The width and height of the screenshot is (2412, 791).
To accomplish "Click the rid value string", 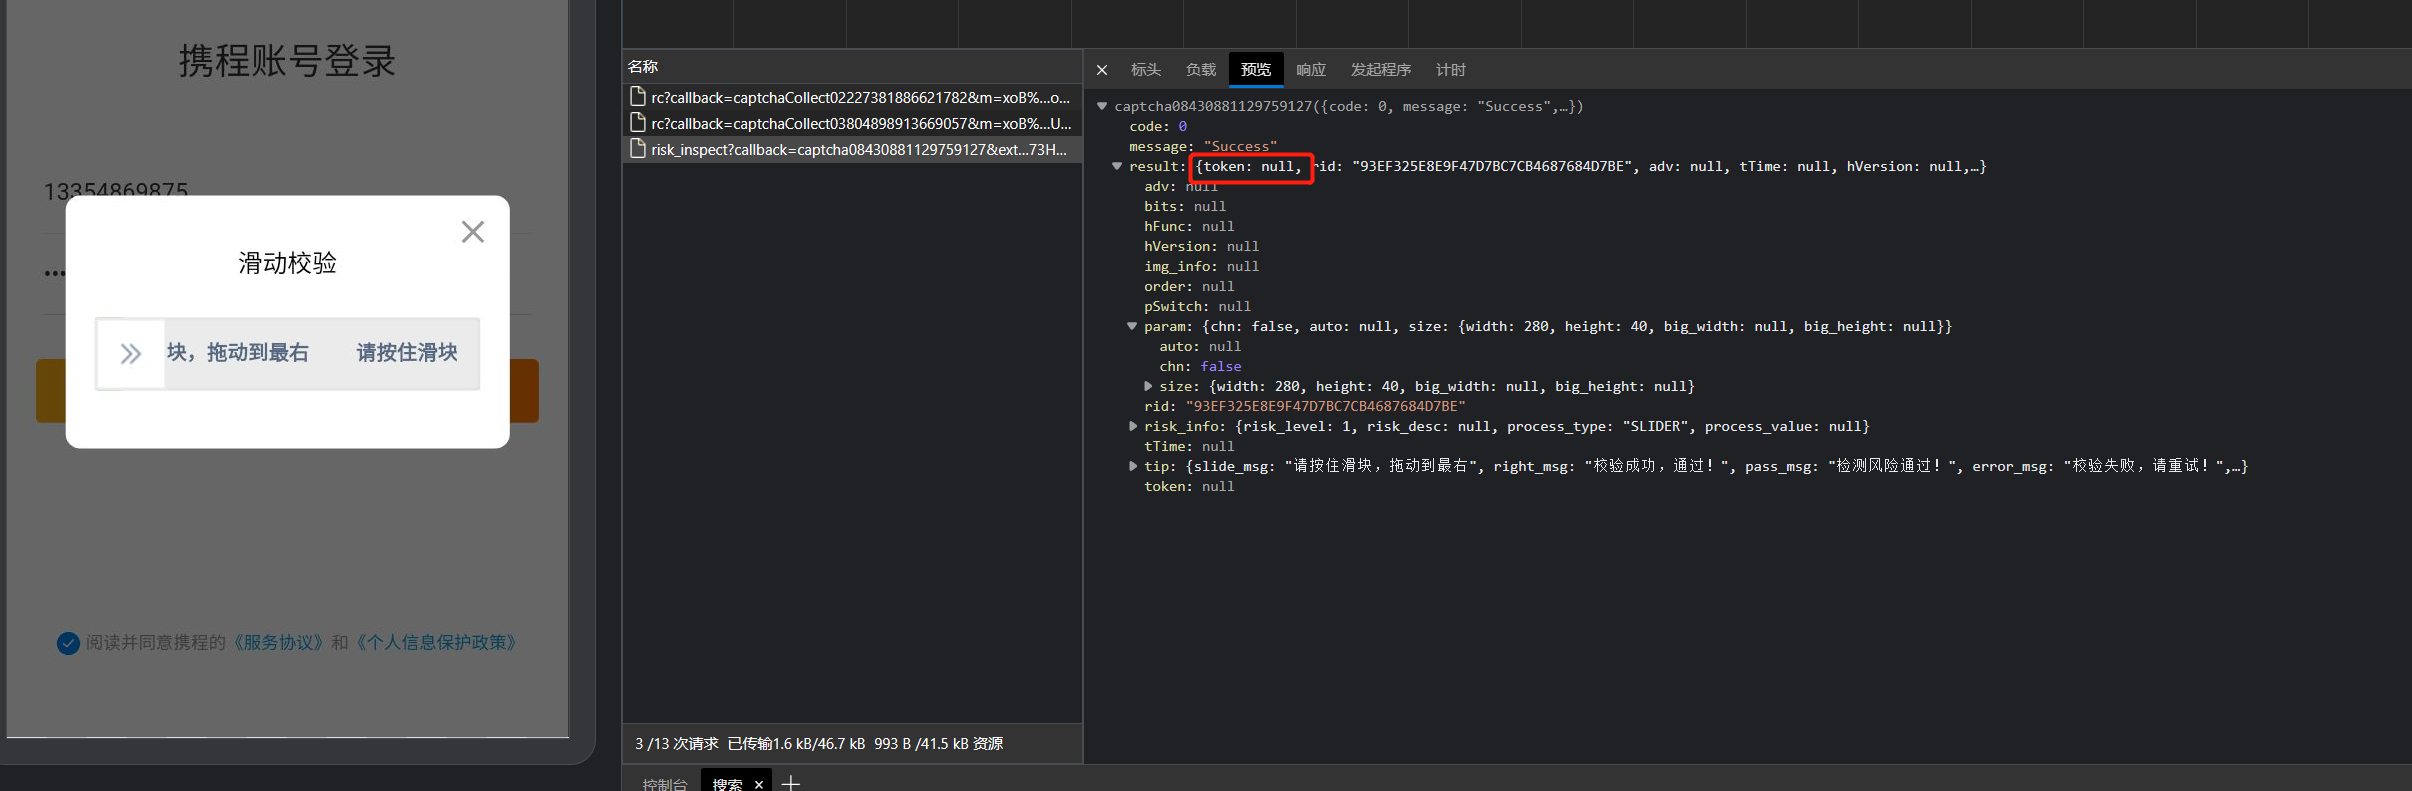I will pos(1325,406).
